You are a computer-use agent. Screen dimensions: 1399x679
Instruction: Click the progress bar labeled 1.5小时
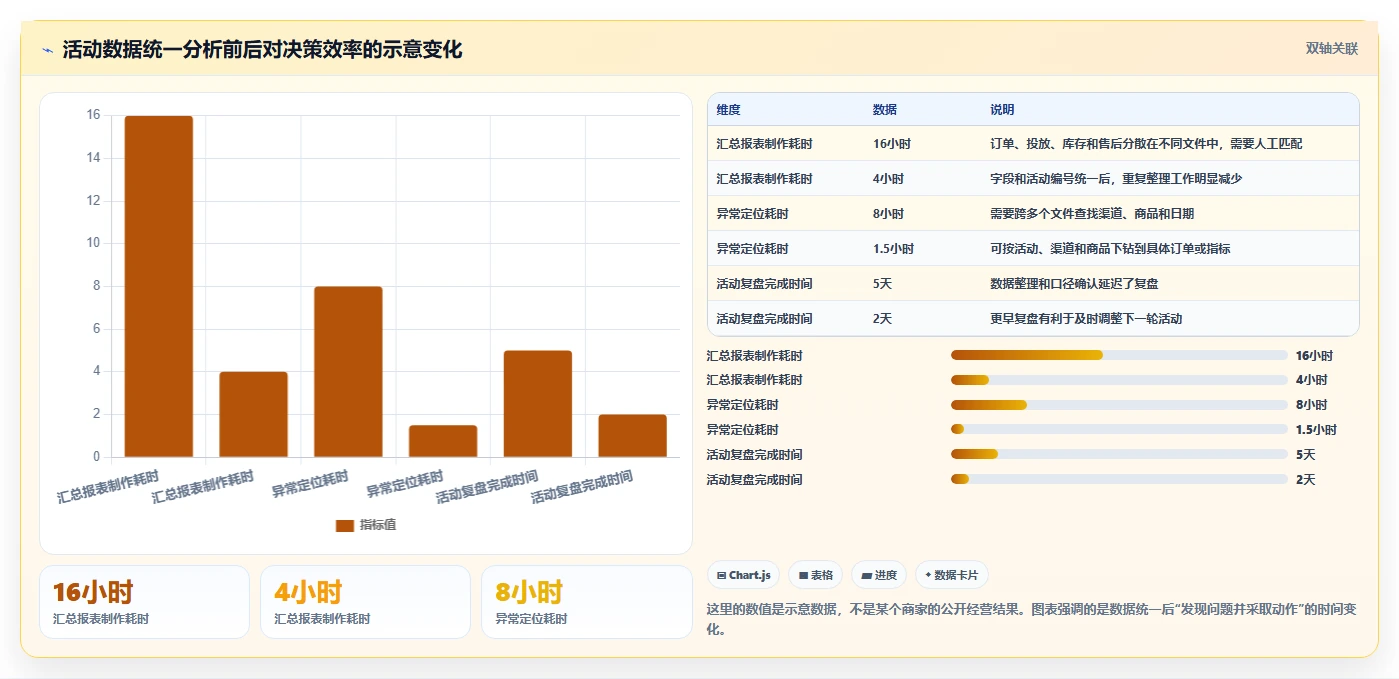point(1119,430)
